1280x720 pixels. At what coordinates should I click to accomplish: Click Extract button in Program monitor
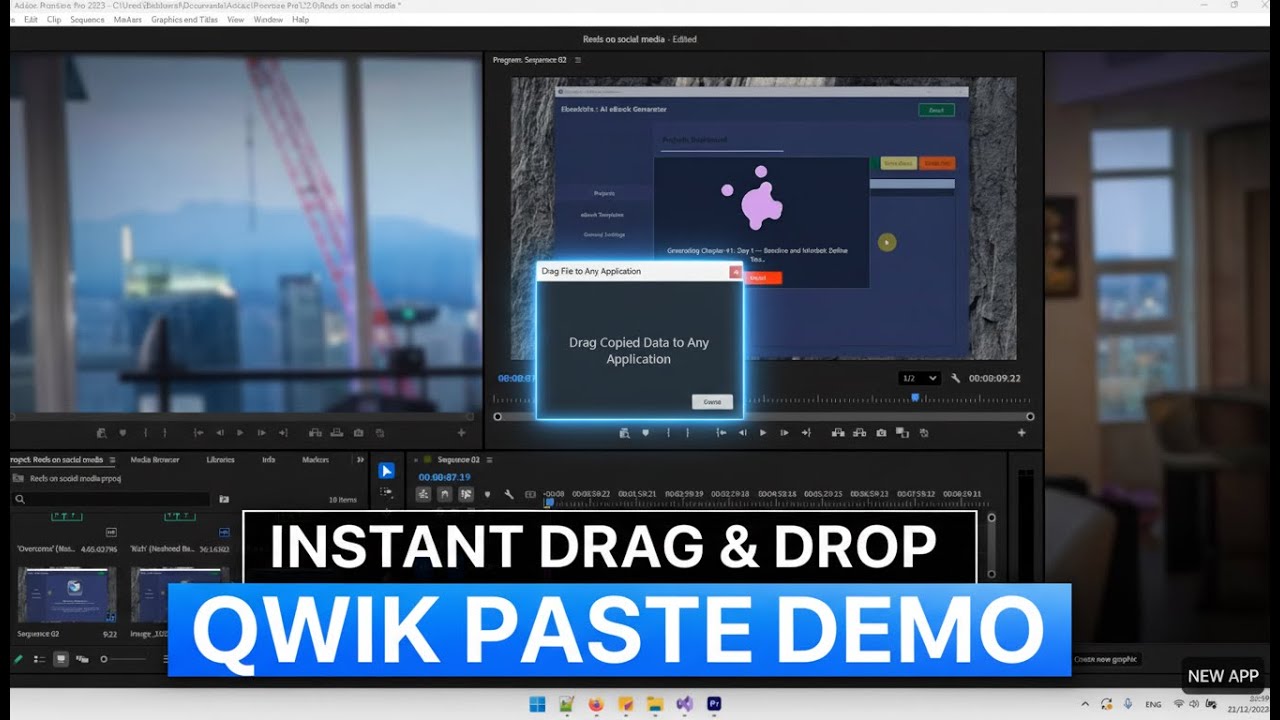click(x=859, y=433)
